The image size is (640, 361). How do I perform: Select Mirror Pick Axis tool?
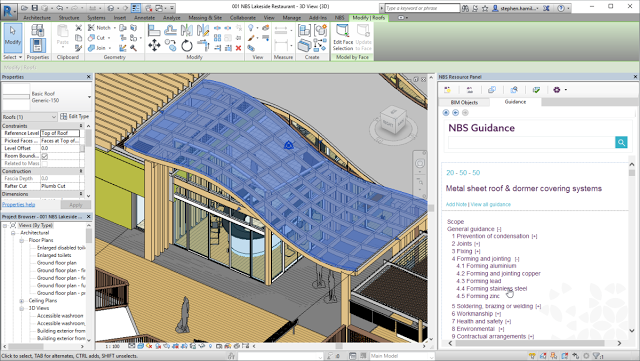click(187, 30)
